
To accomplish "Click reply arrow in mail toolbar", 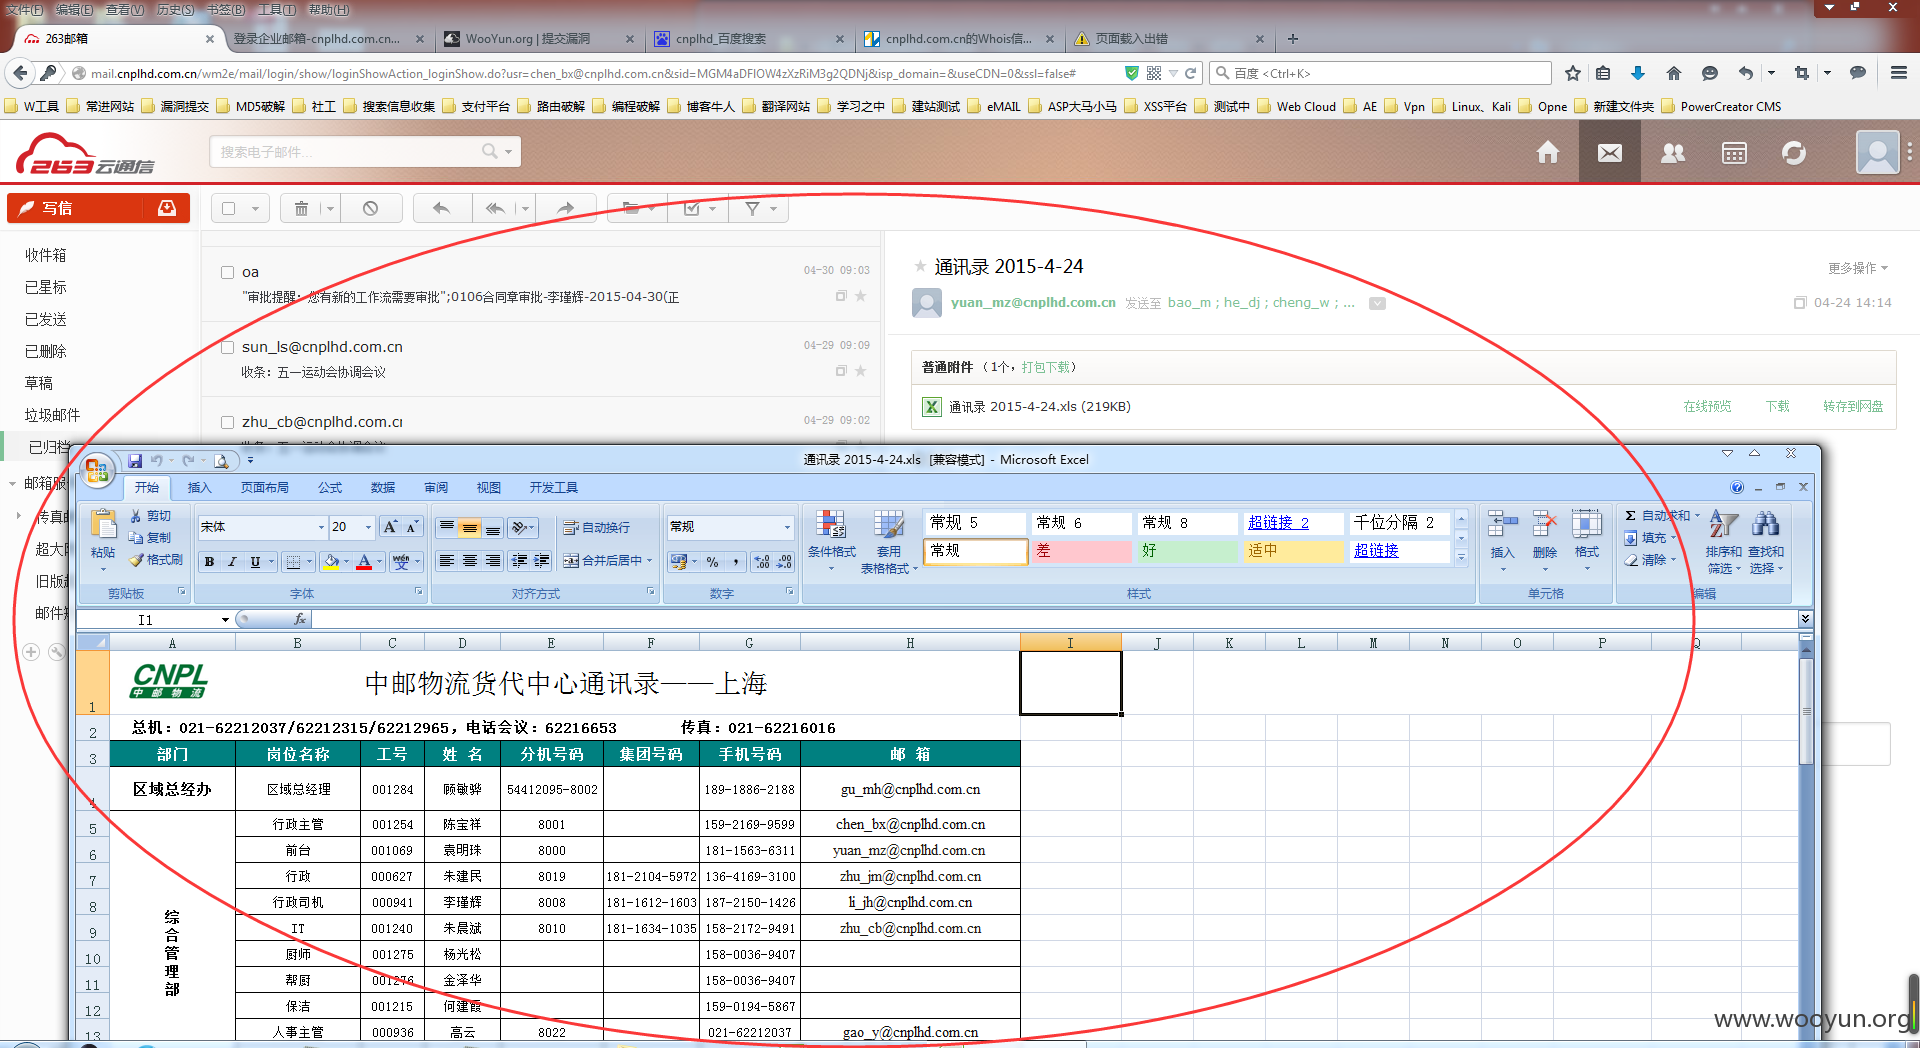I will pos(441,208).
